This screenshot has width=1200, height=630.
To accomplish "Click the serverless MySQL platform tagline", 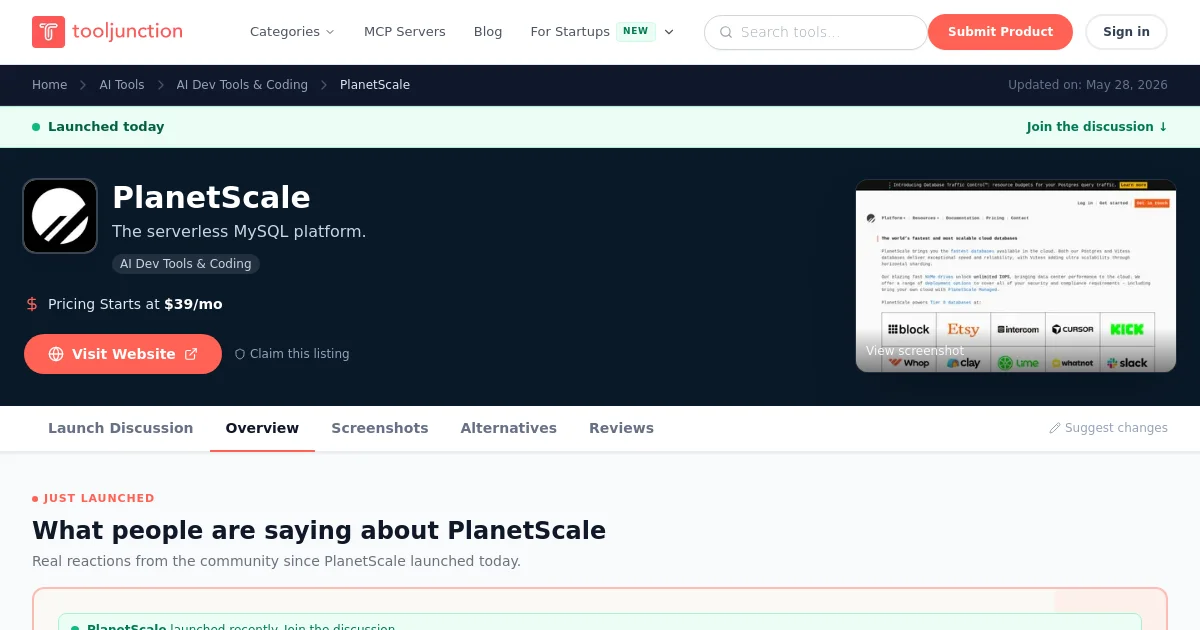I will click(x=239, y=232).
